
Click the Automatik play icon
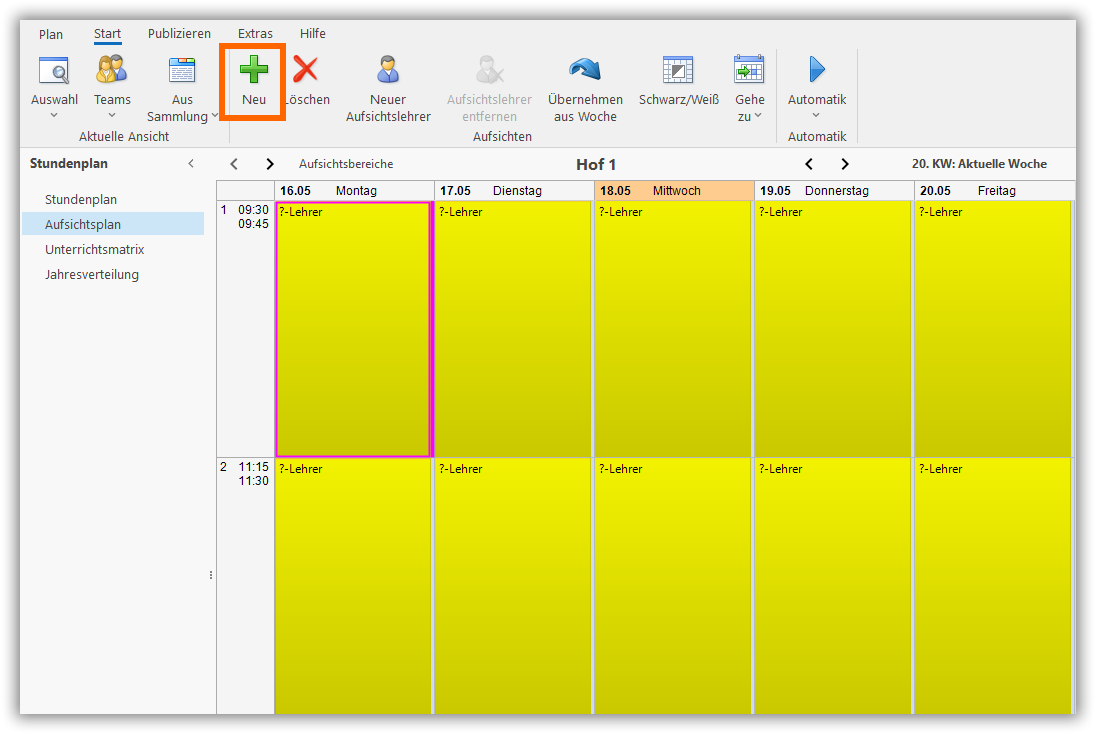click(x=817, y=70)
